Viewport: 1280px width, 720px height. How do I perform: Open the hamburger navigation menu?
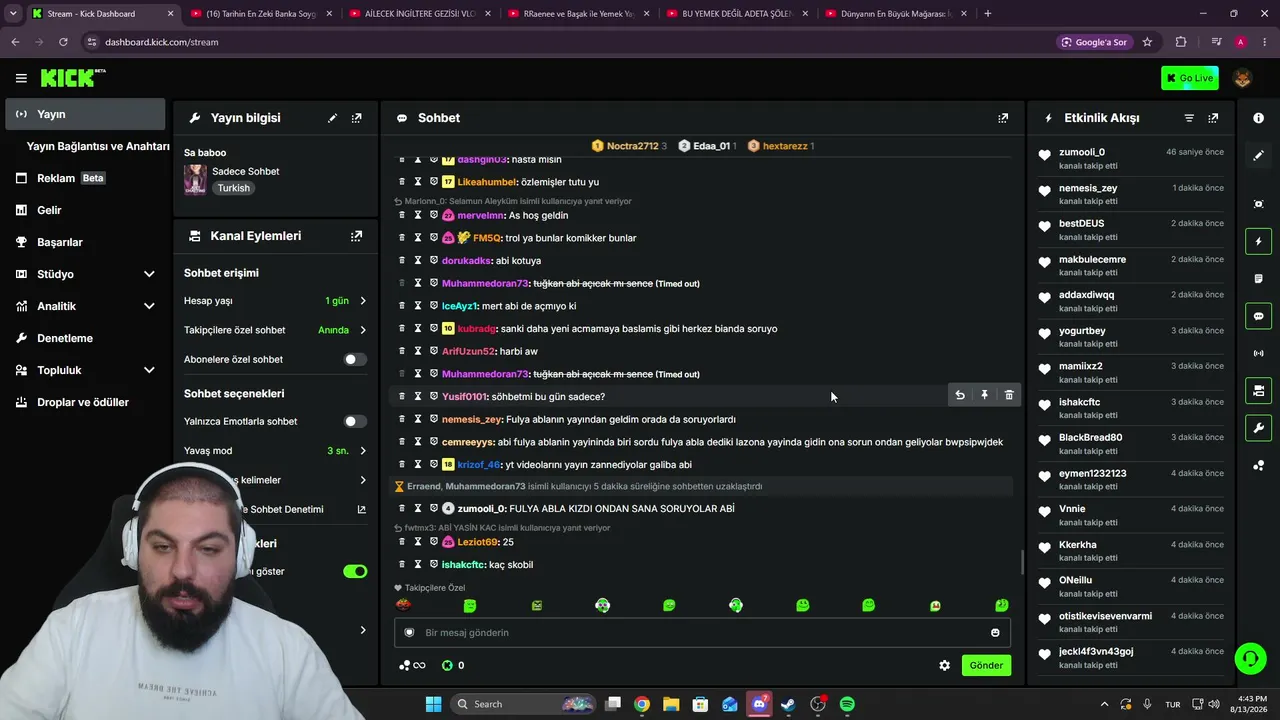[x=21, y=78]
